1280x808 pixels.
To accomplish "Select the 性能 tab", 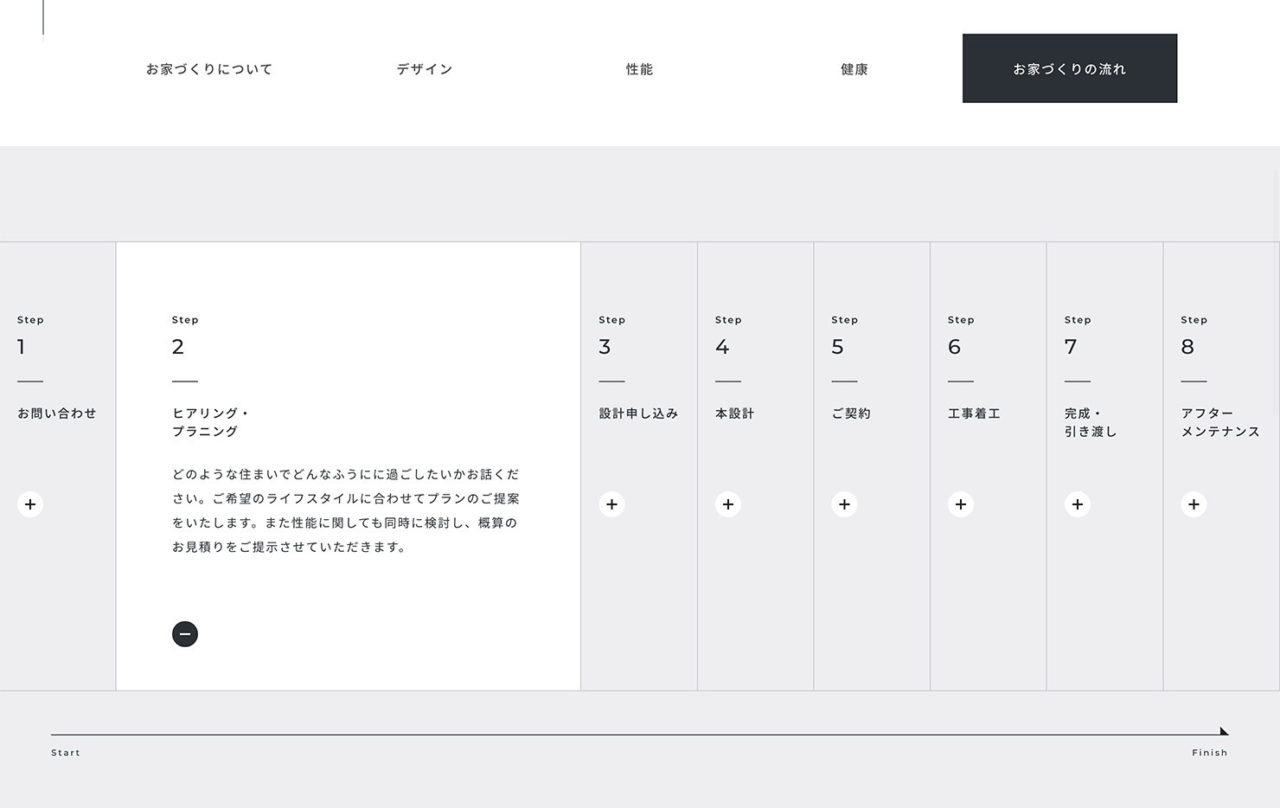I will coord(639,69).
